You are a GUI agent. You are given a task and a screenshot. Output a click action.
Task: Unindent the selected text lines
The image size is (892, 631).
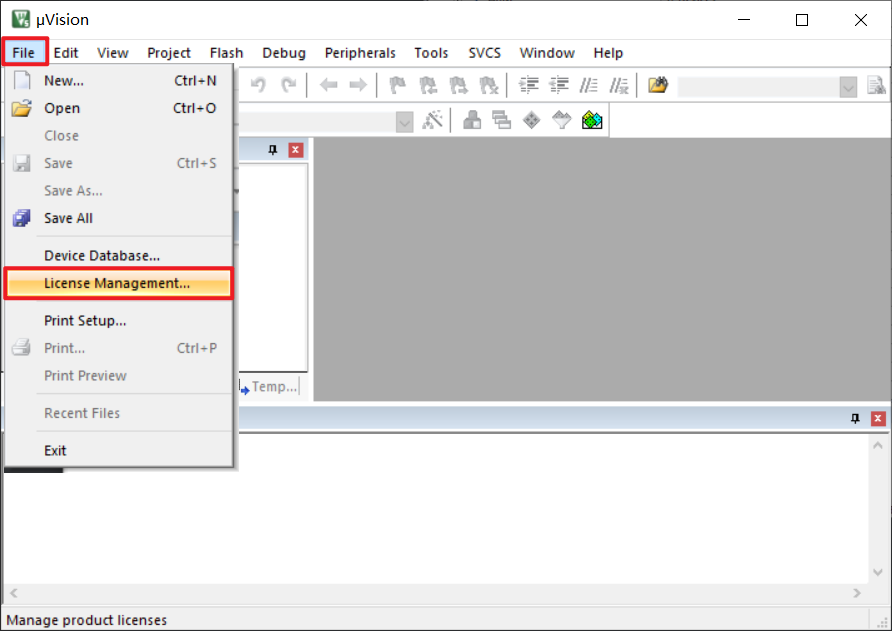tap(559, 85)
